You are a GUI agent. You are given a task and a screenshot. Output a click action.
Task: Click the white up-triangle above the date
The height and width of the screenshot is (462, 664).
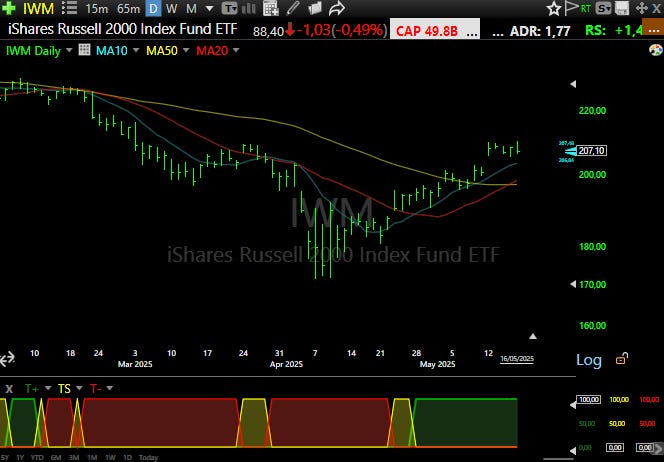pos(533,336)
